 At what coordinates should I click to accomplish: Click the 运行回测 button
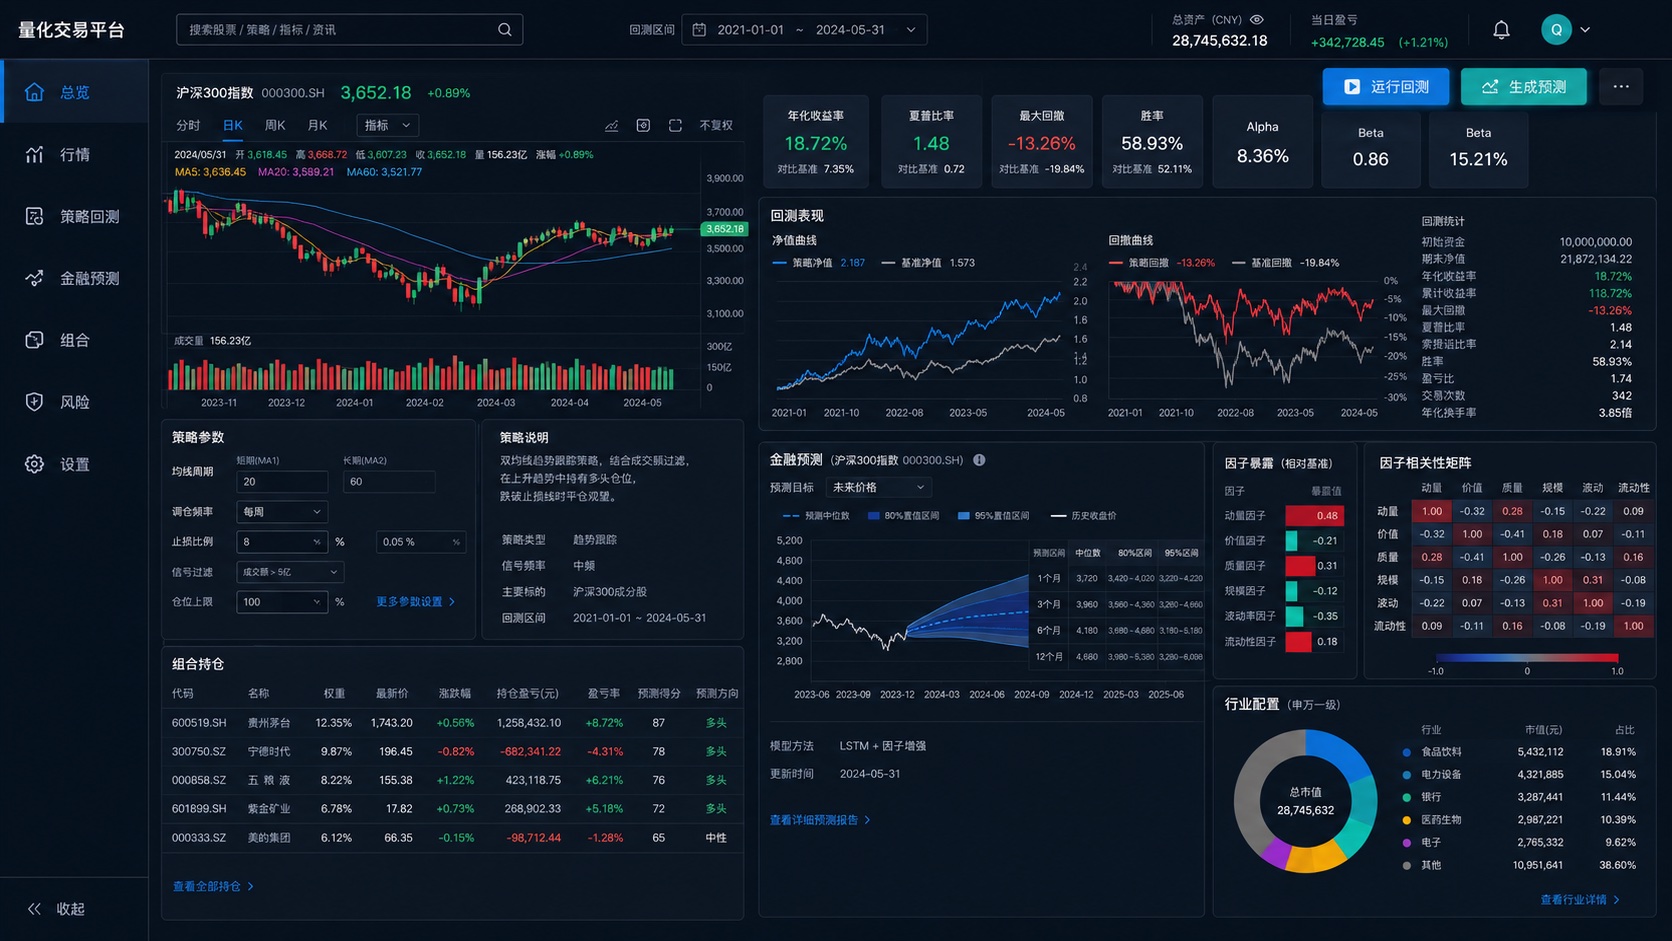click(x=1385, y=87)
